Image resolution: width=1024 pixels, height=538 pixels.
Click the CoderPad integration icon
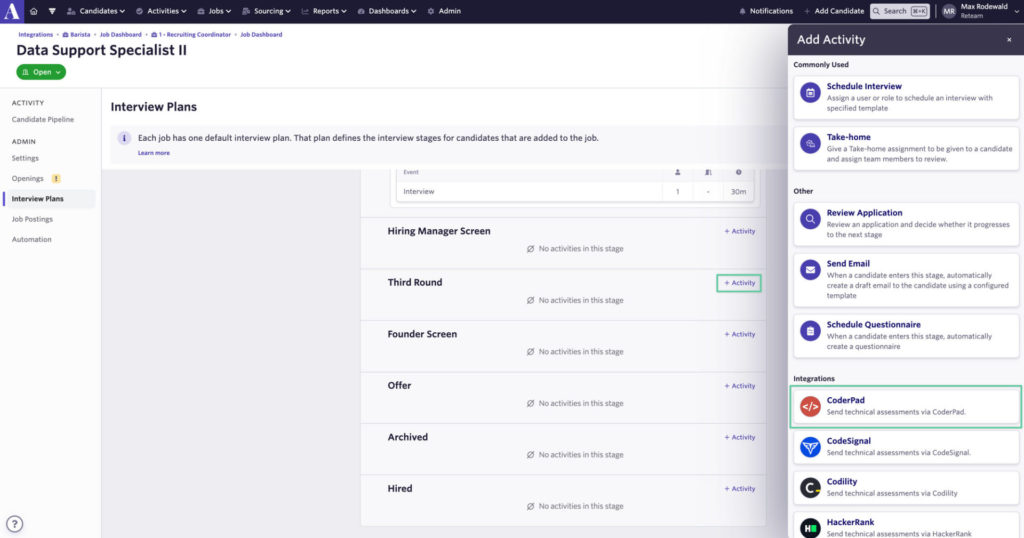[x=810, y=406]
